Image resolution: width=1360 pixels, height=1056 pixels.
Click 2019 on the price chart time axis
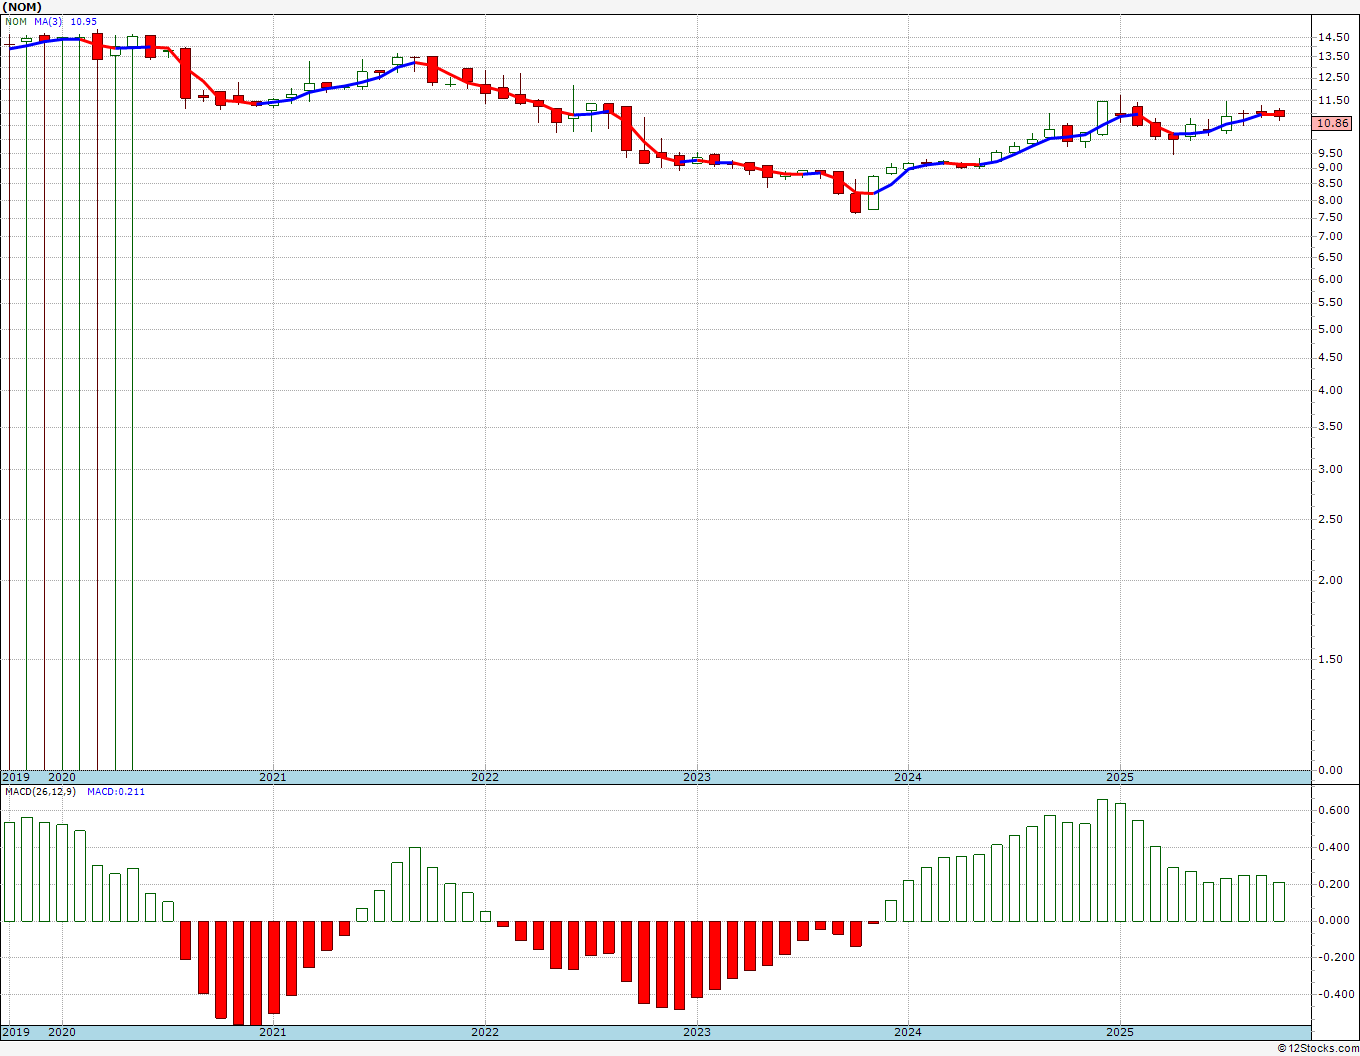[x=16, y=777]
